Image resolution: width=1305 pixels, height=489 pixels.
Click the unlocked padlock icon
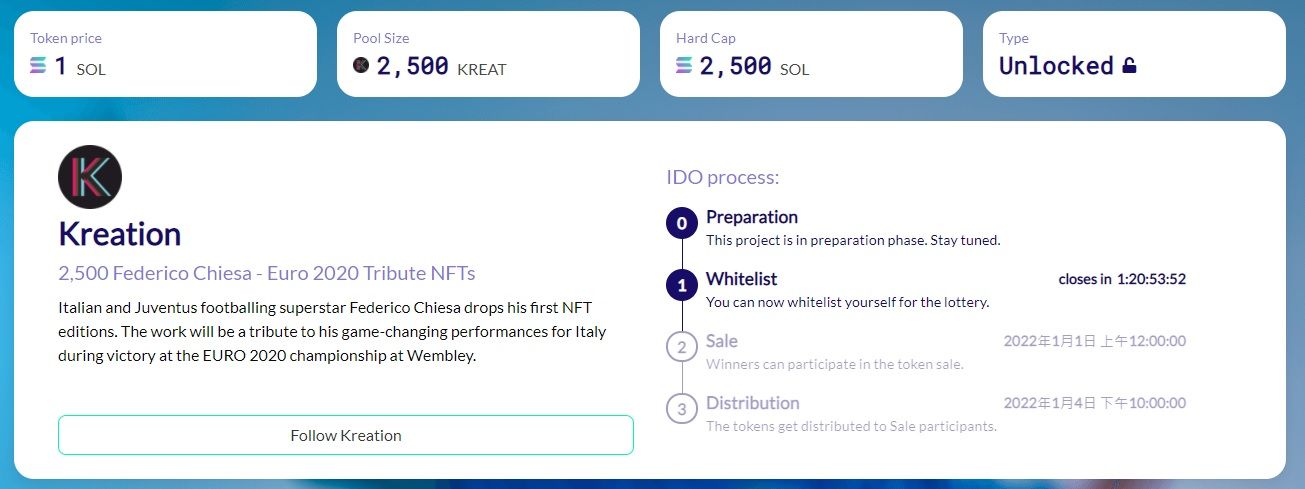pos(1129,67)
